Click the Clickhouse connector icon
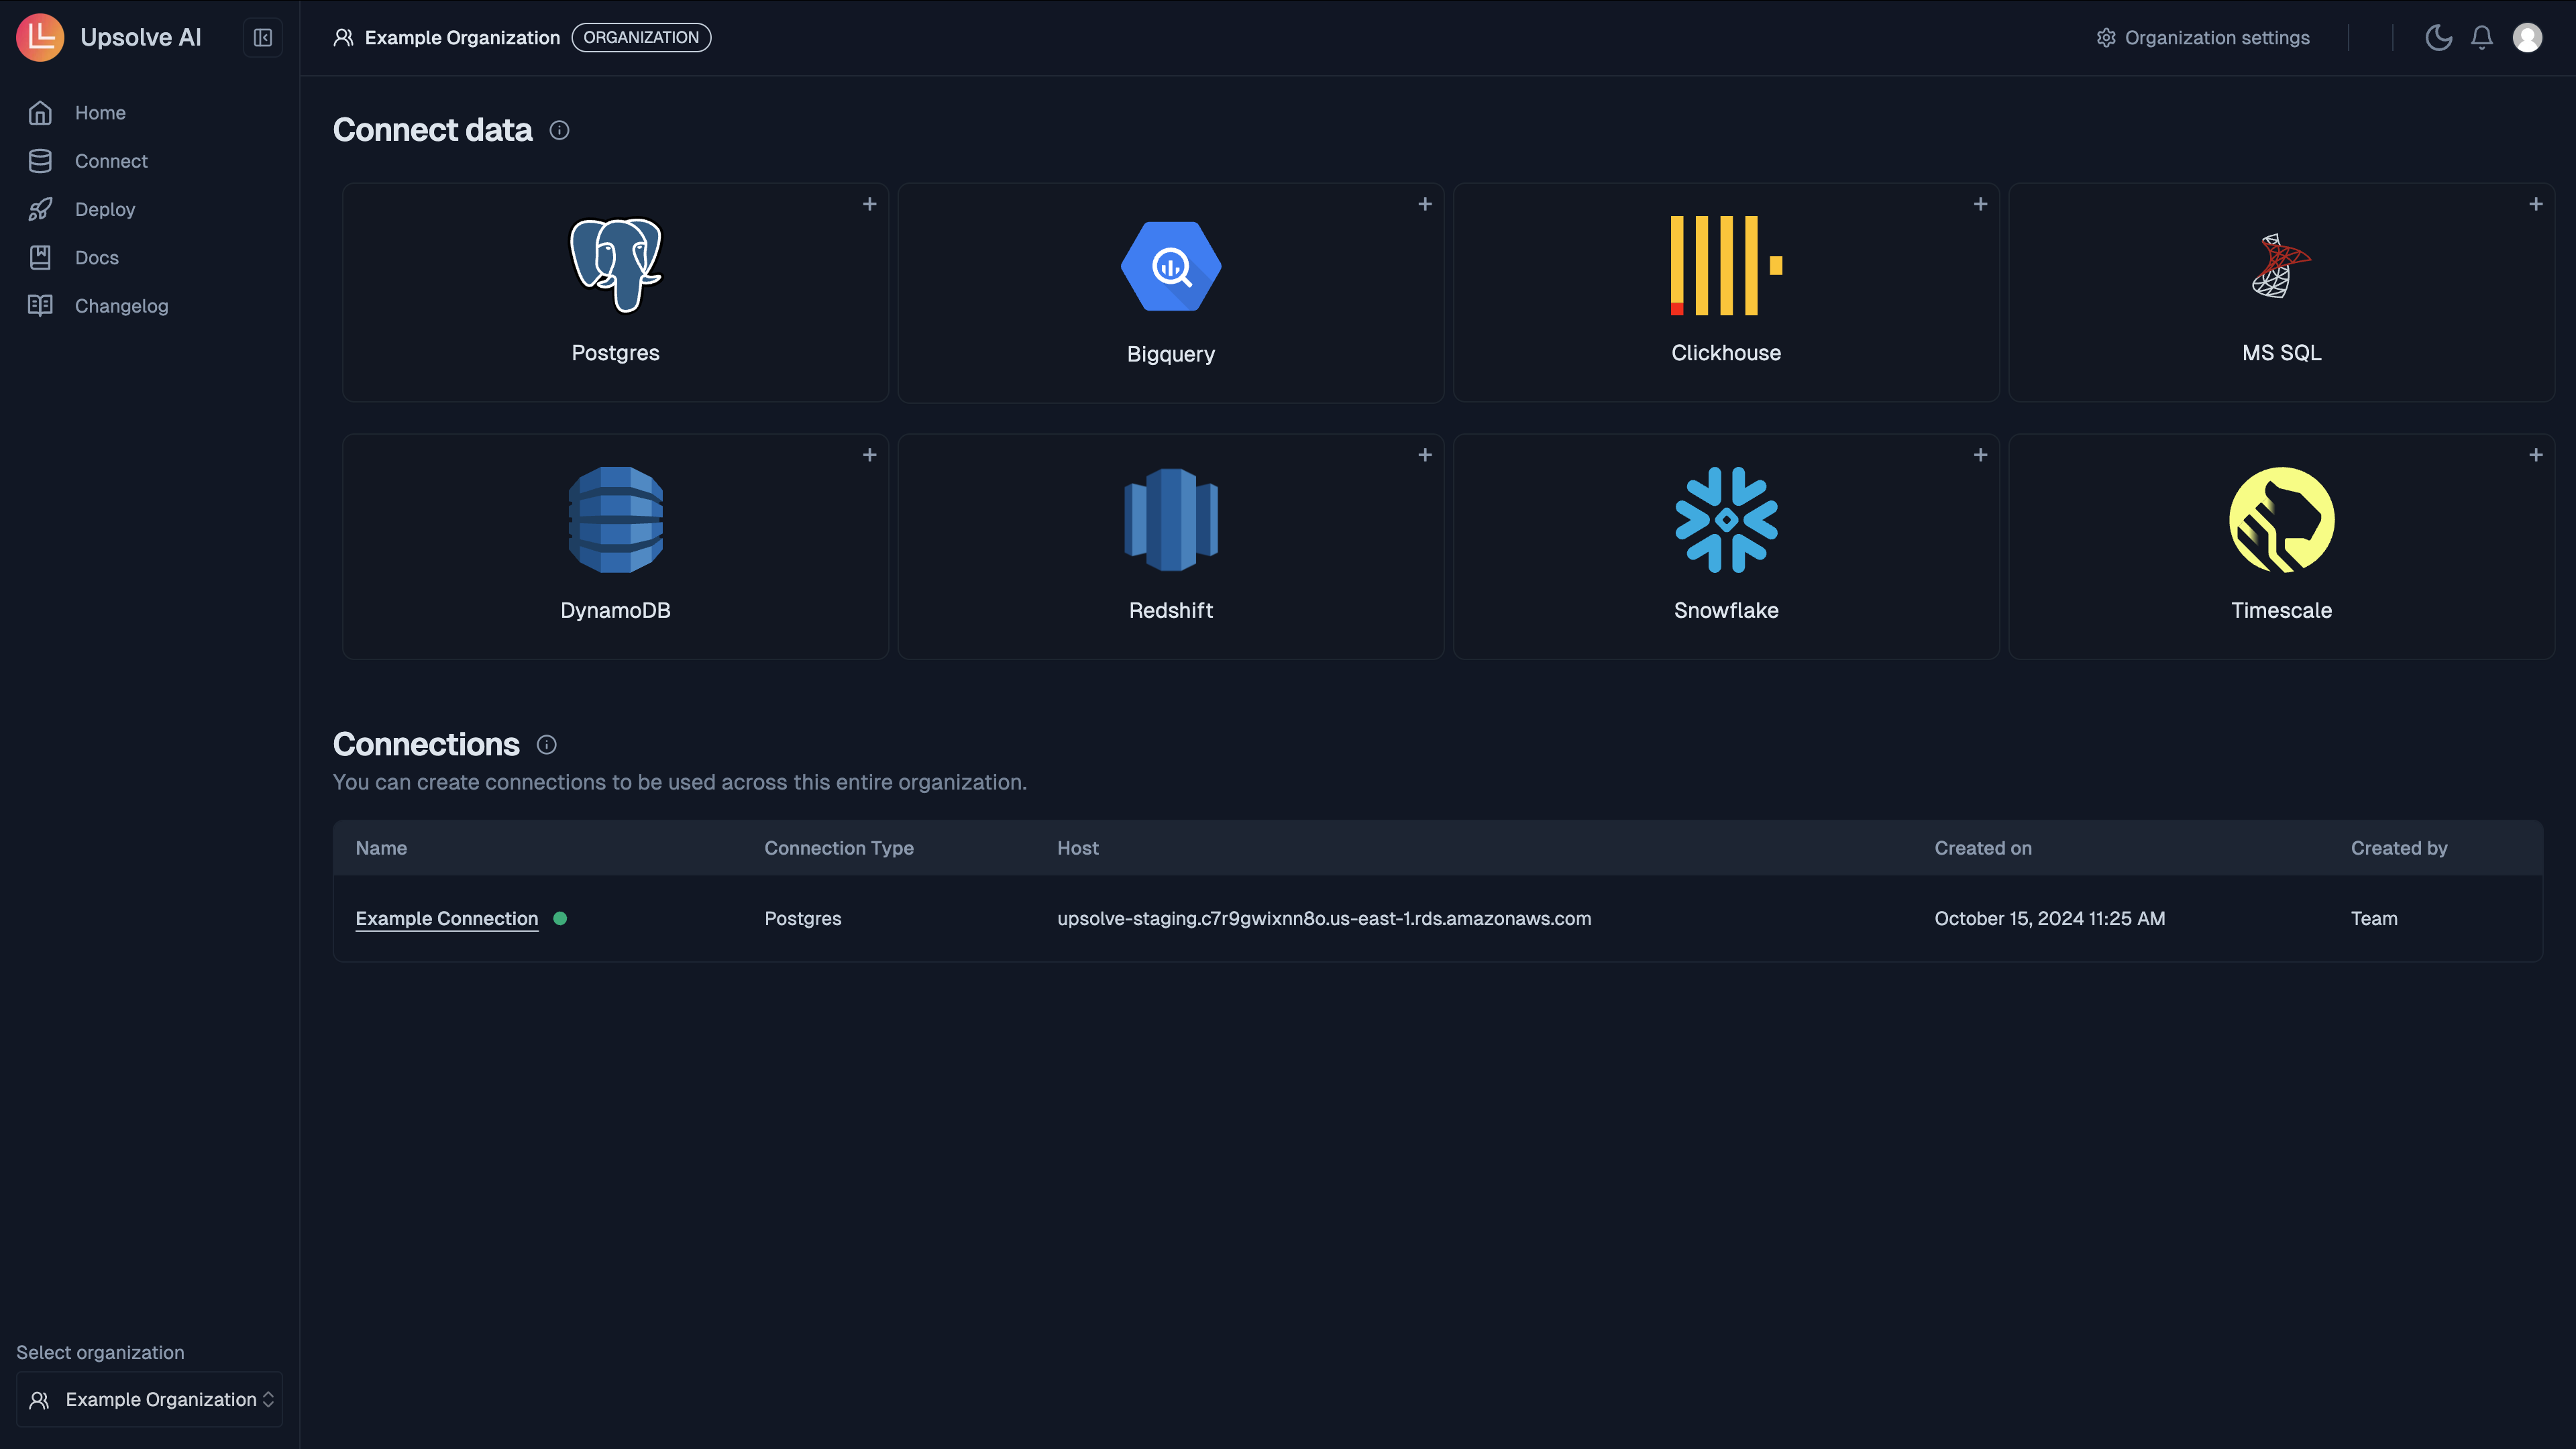The width and height of the screenshot is (2576, 1449). (1725, 266)
